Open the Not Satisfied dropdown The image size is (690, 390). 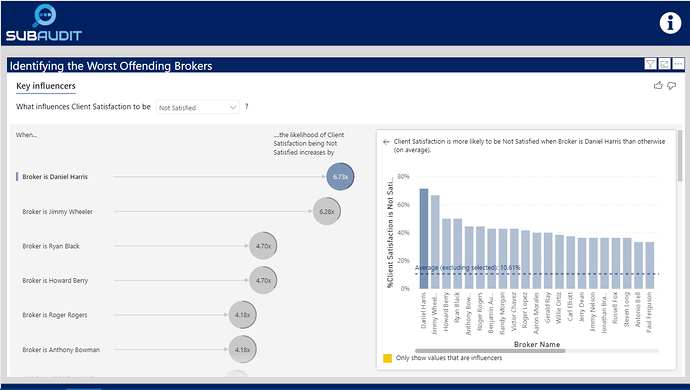click(x=198, y=107)
